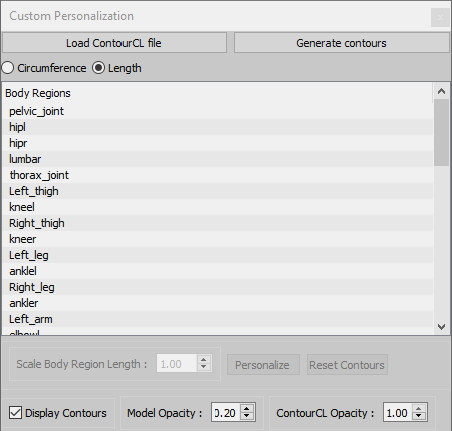Screen dimensions: 452x431
Task: Select kneel body region row
Action: [x=217, y=207]
